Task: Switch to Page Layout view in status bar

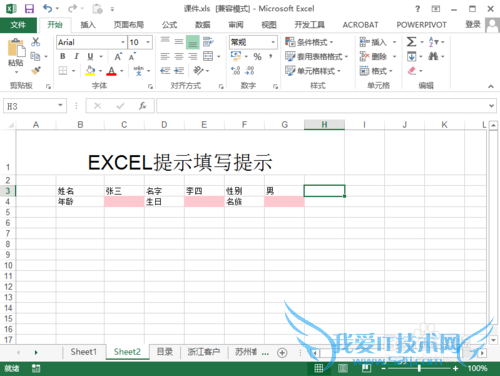Action: point(343,368)
